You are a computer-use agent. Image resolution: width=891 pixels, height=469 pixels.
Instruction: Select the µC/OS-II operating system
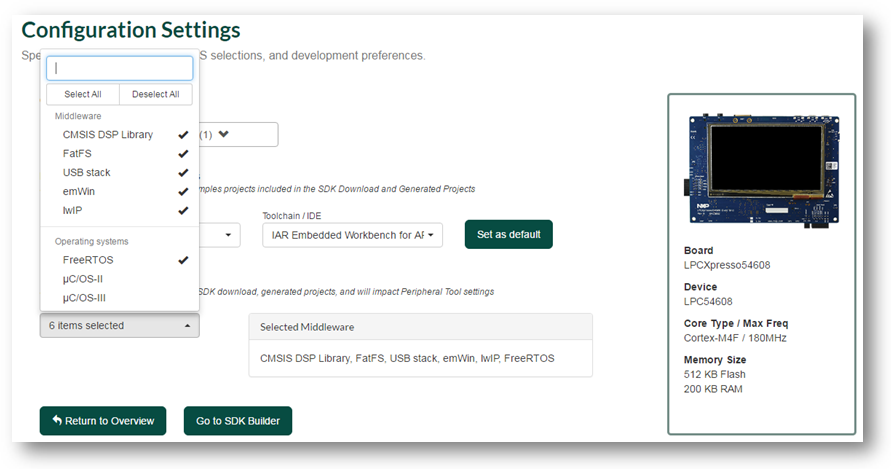(119, 279)
